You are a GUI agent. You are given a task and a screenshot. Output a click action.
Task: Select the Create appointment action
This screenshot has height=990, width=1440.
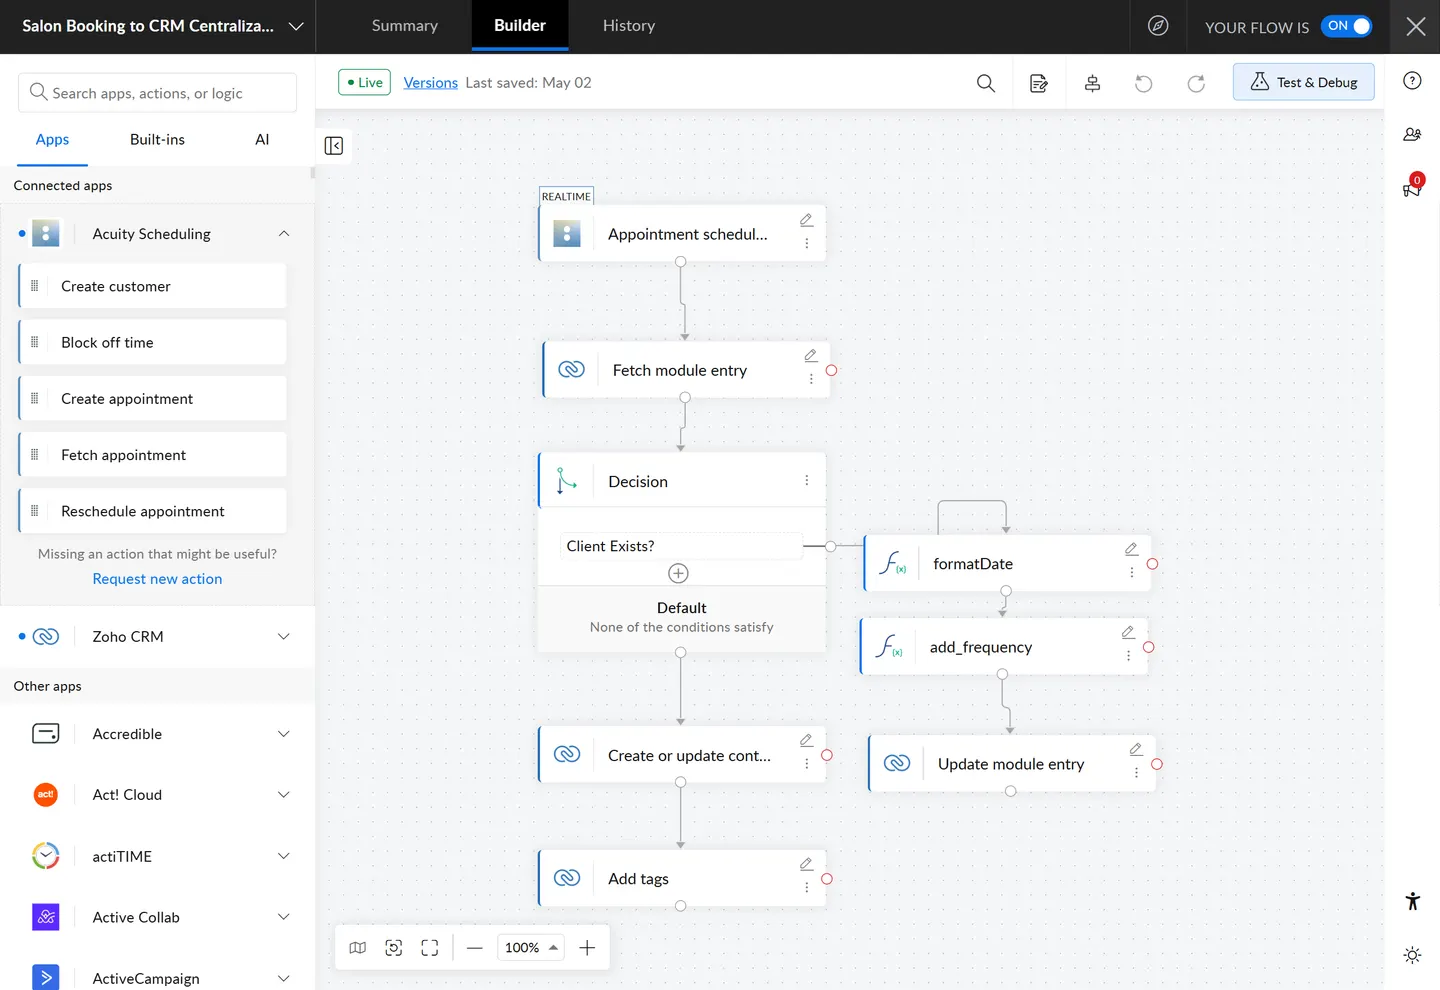click(152, 399)
